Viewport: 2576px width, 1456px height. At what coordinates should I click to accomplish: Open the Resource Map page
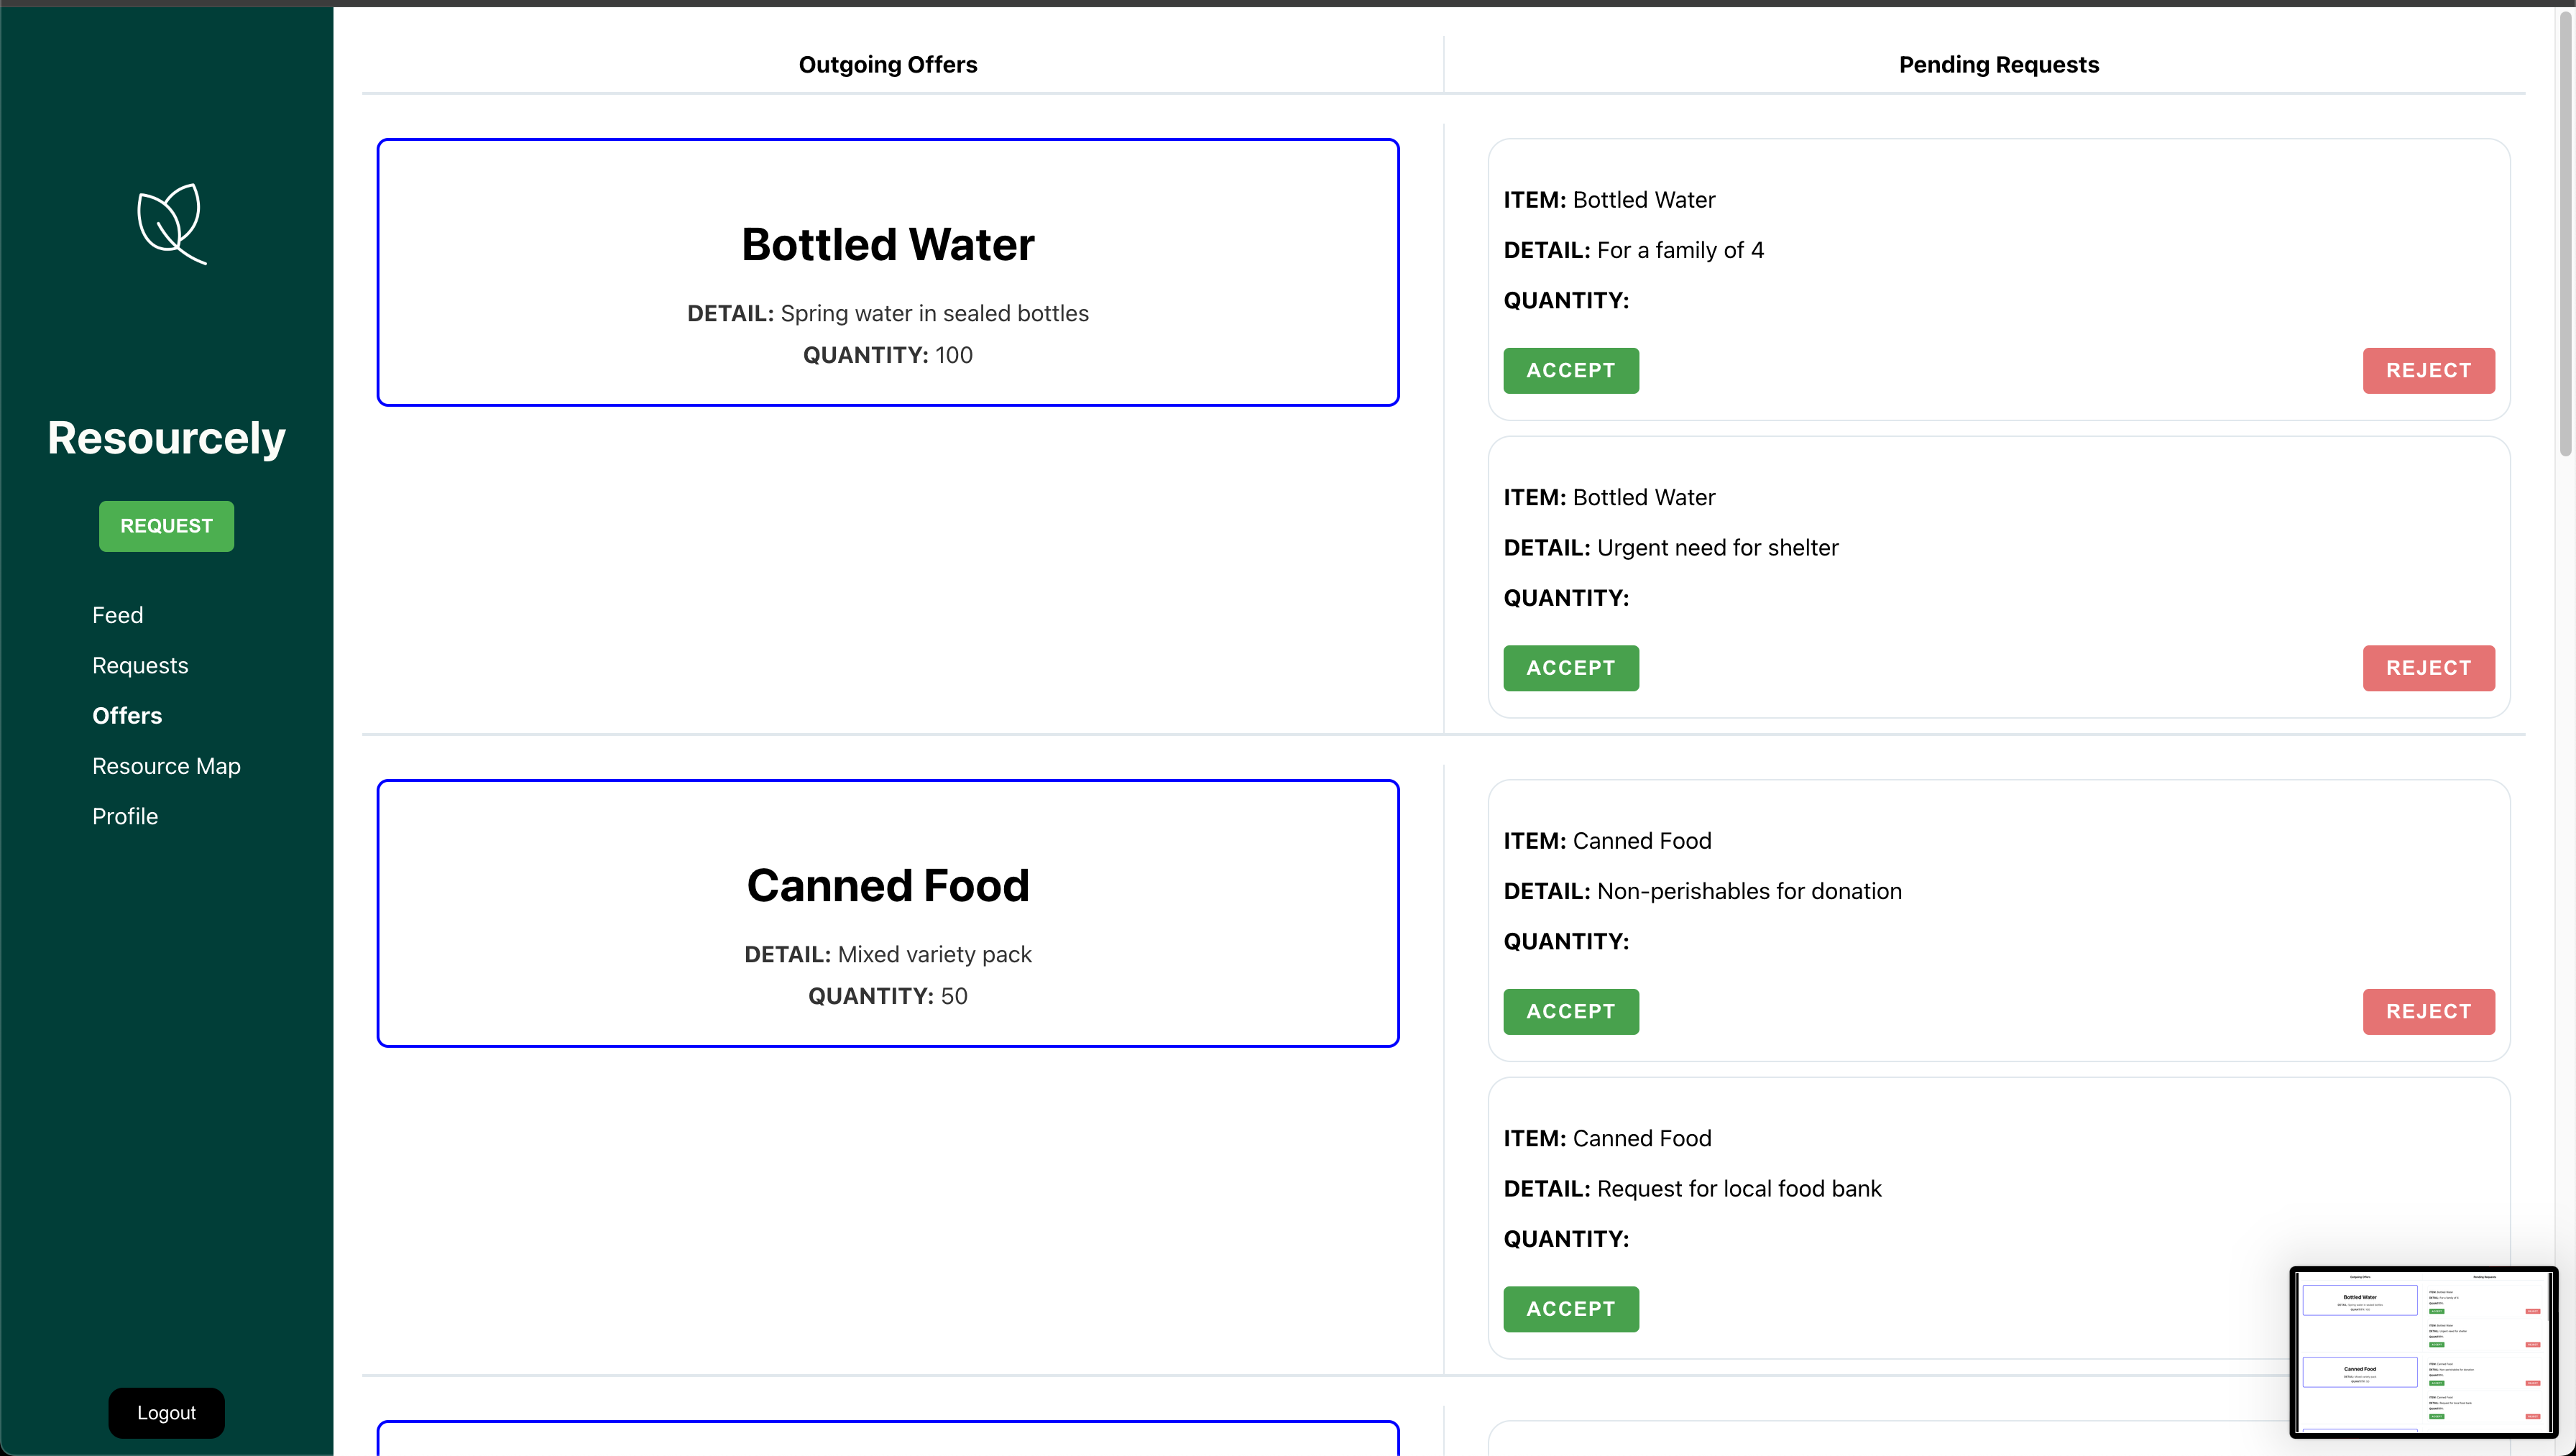click(x=166, y=766)
